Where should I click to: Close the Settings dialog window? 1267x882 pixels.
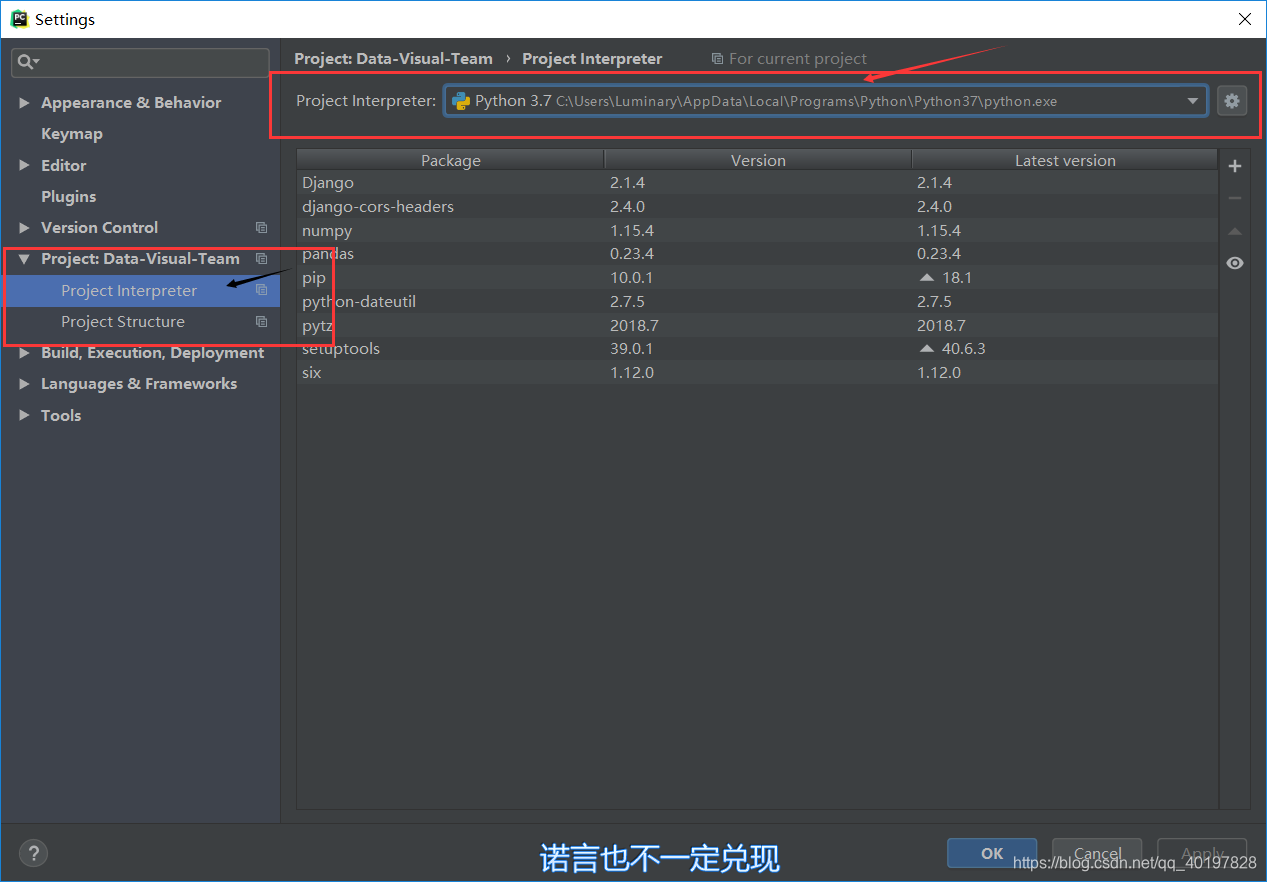point(1244,19)
